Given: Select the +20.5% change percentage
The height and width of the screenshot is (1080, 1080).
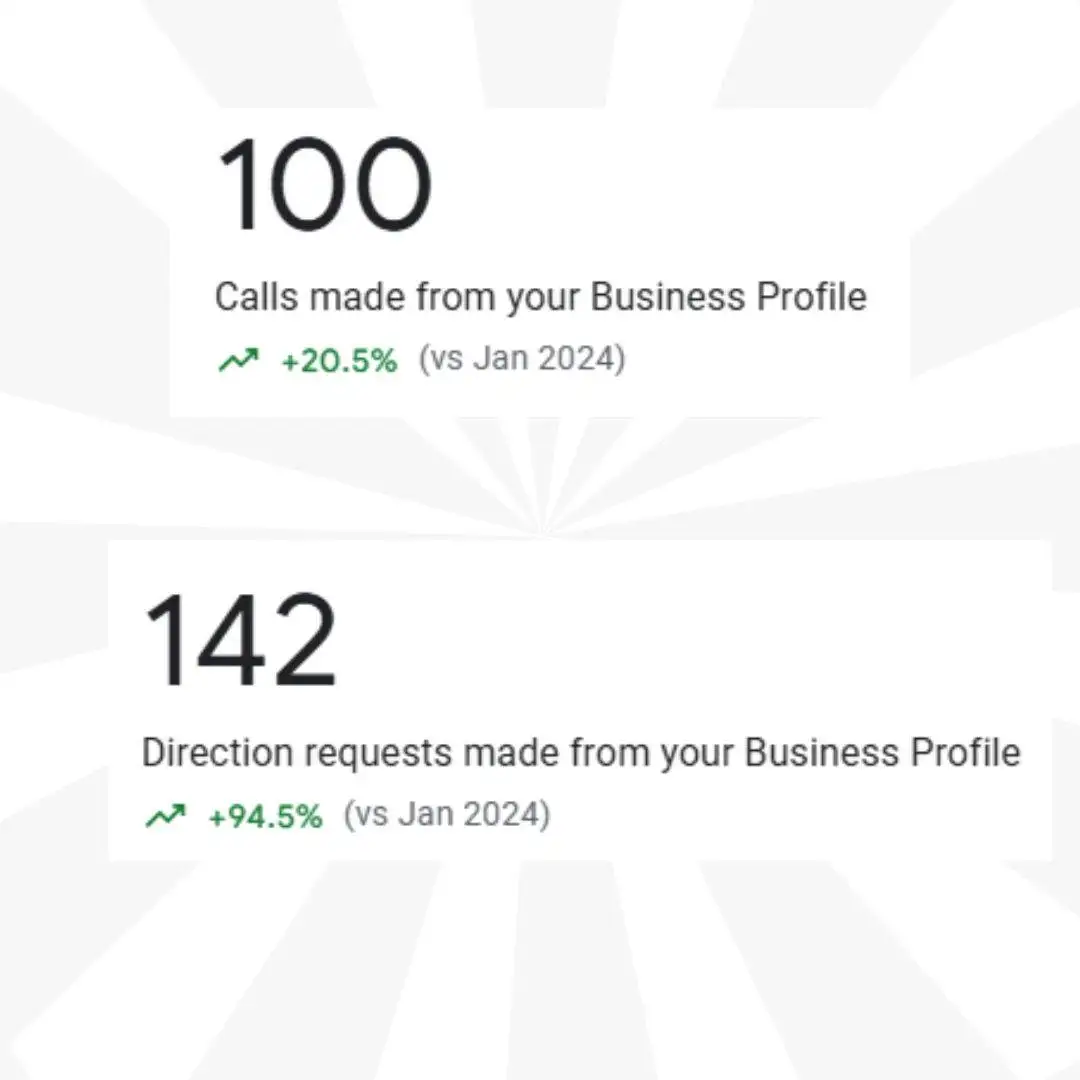Looking at the screenshot, I should 339,361.
